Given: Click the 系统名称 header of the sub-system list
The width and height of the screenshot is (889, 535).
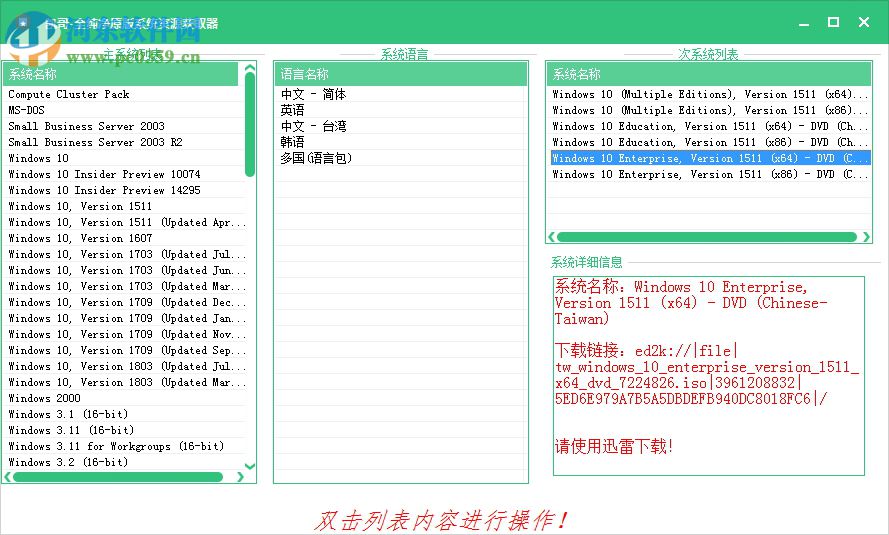Looking at the screenshot, I should 709,74.
